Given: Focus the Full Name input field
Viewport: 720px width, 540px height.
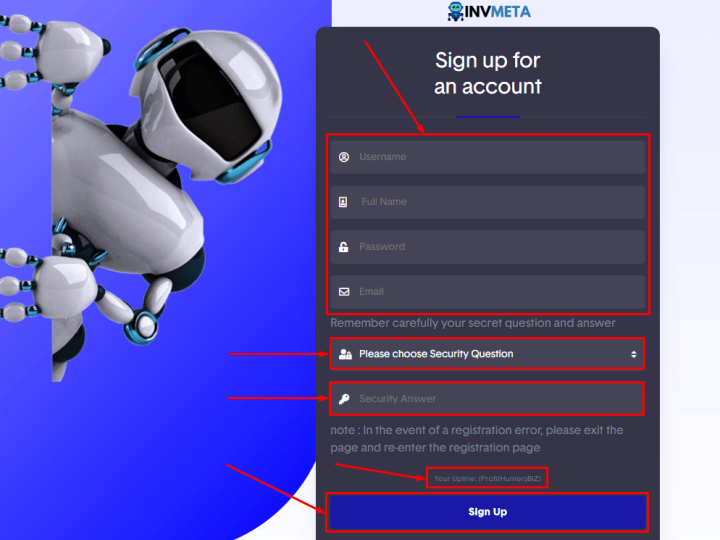Looking at the screenshot, I should click(488, 202).
